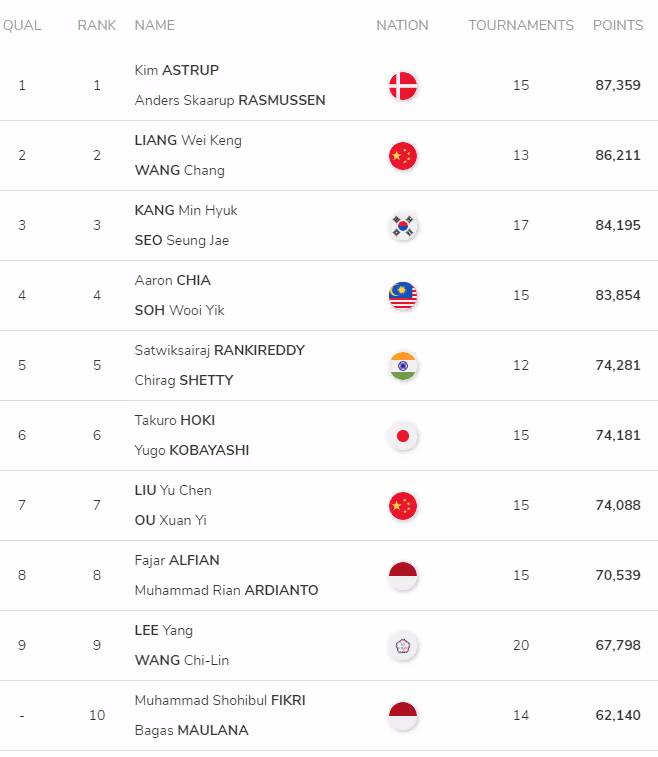The image size is (658, 757).
Task: Open SEO Seung Jae profile
Action: (182, 240)
